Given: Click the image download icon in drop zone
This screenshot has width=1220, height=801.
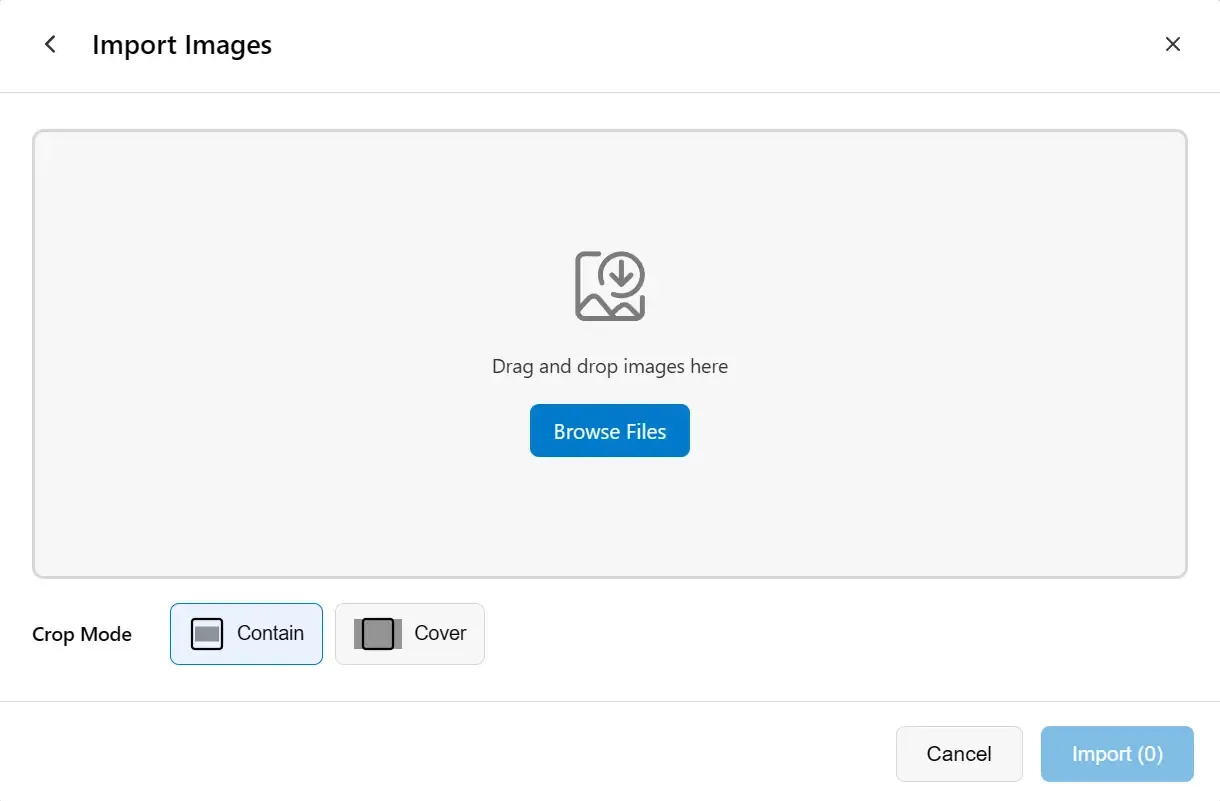Looking at the screenshot, I should [x=610, y=286].
